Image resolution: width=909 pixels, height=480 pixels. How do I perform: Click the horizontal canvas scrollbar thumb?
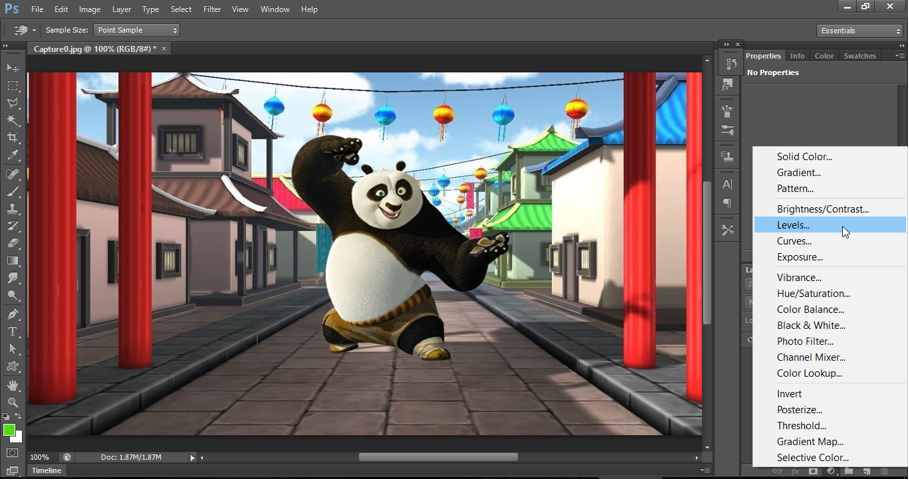(x=438, y=457)
